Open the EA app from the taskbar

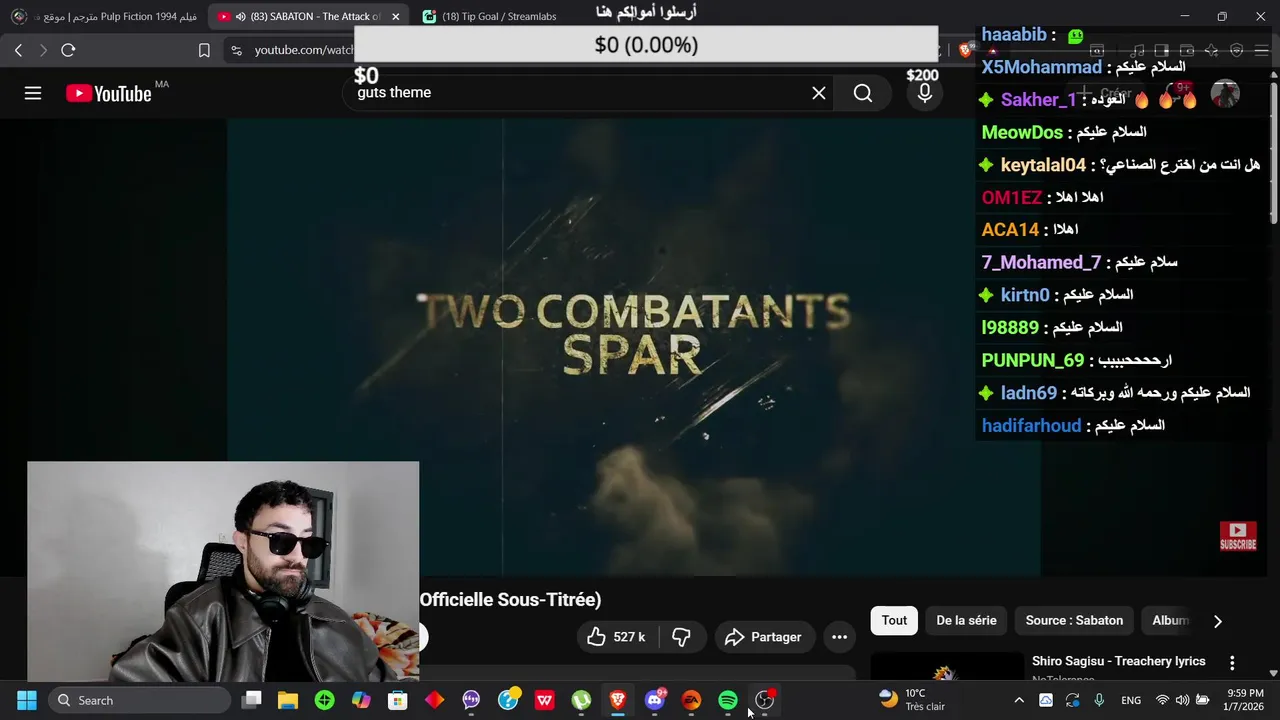691,700
